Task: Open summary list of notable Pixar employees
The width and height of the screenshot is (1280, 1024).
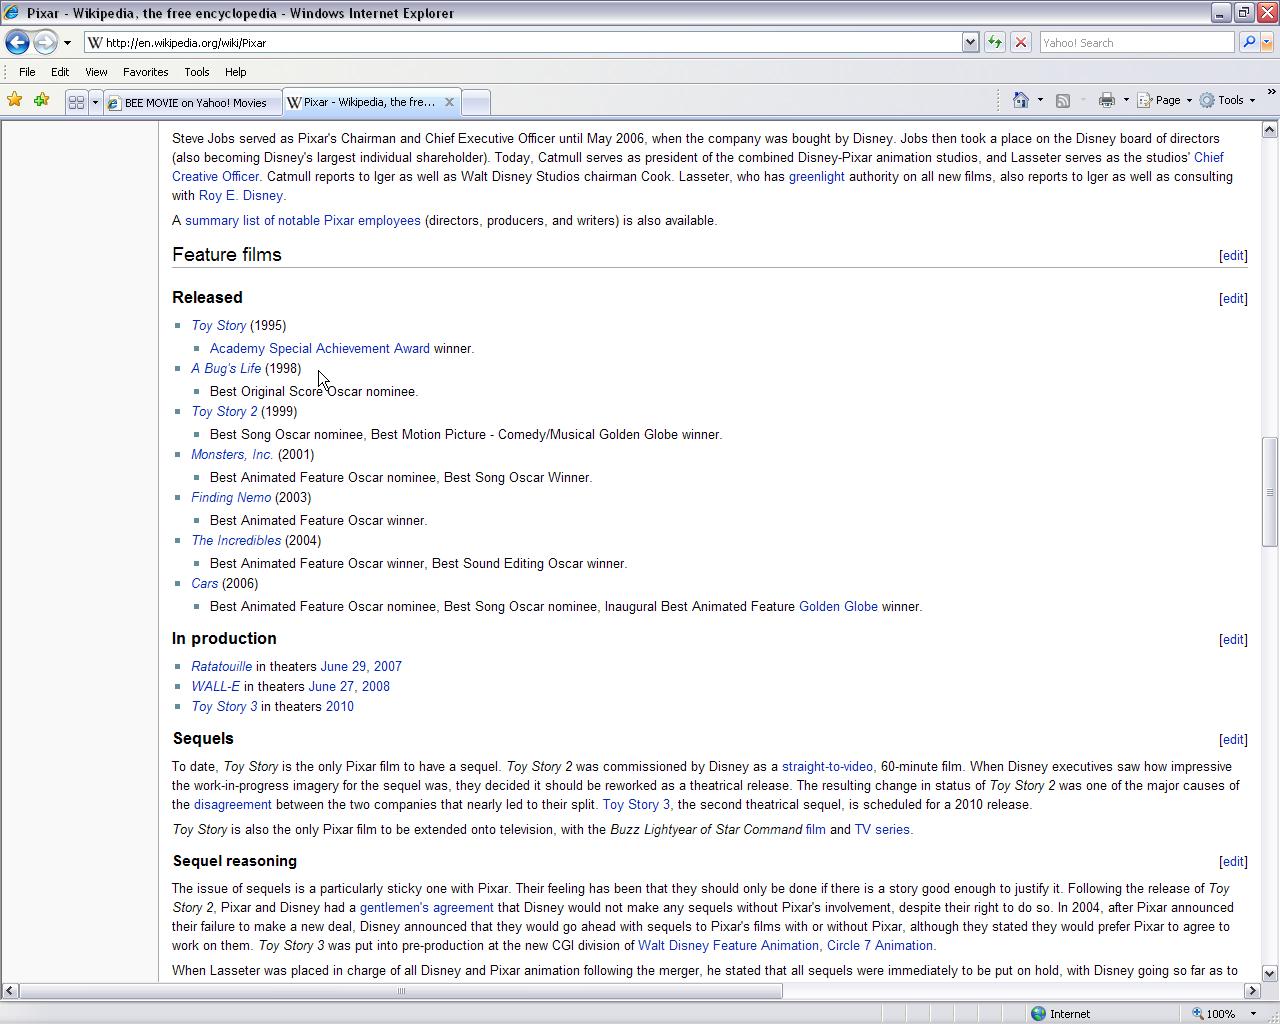Action: tap(303, 221)
